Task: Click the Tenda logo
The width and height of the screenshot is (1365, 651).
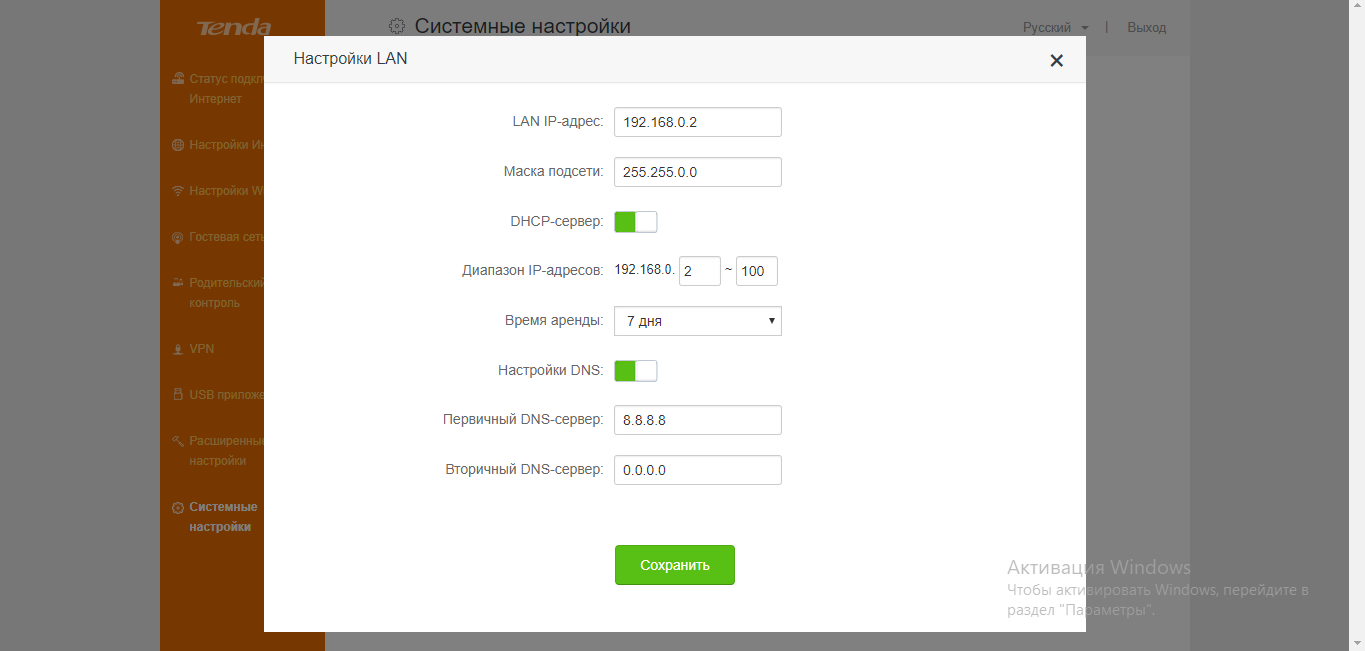Action: click(x=233, y=27)
